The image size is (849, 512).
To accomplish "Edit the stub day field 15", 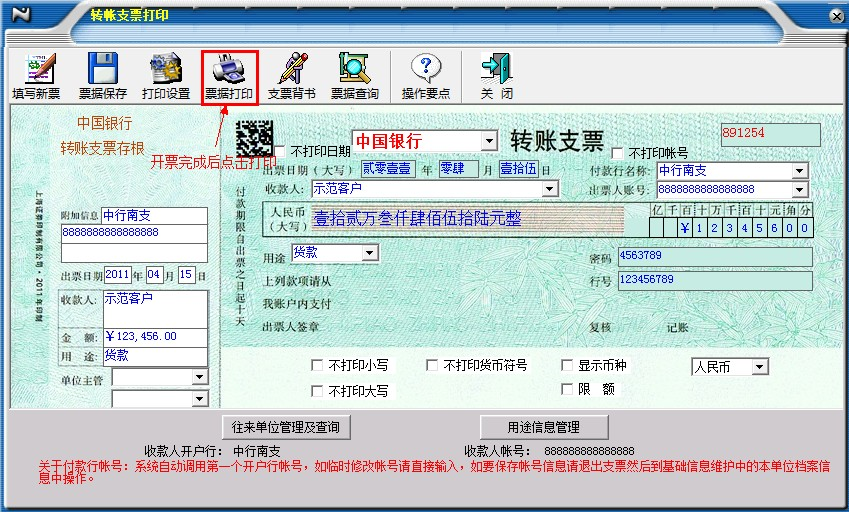I will 186,274.
